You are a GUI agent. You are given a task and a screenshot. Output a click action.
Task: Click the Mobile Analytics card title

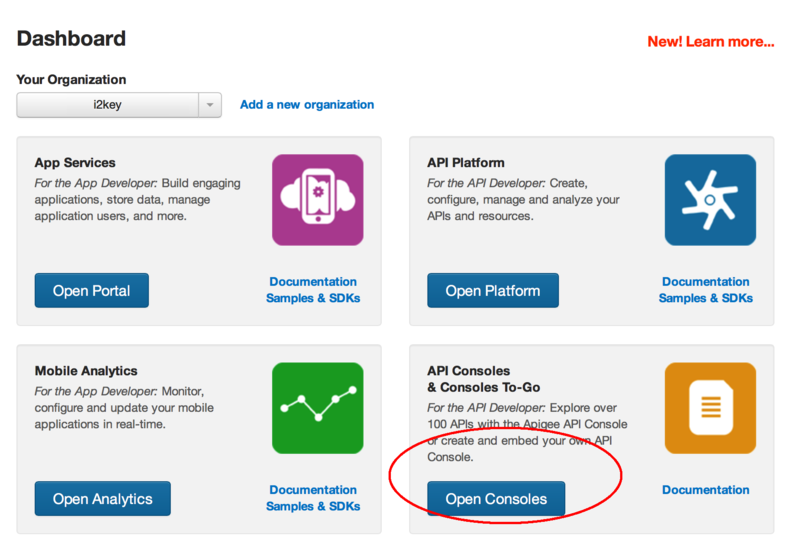(86, 371)
